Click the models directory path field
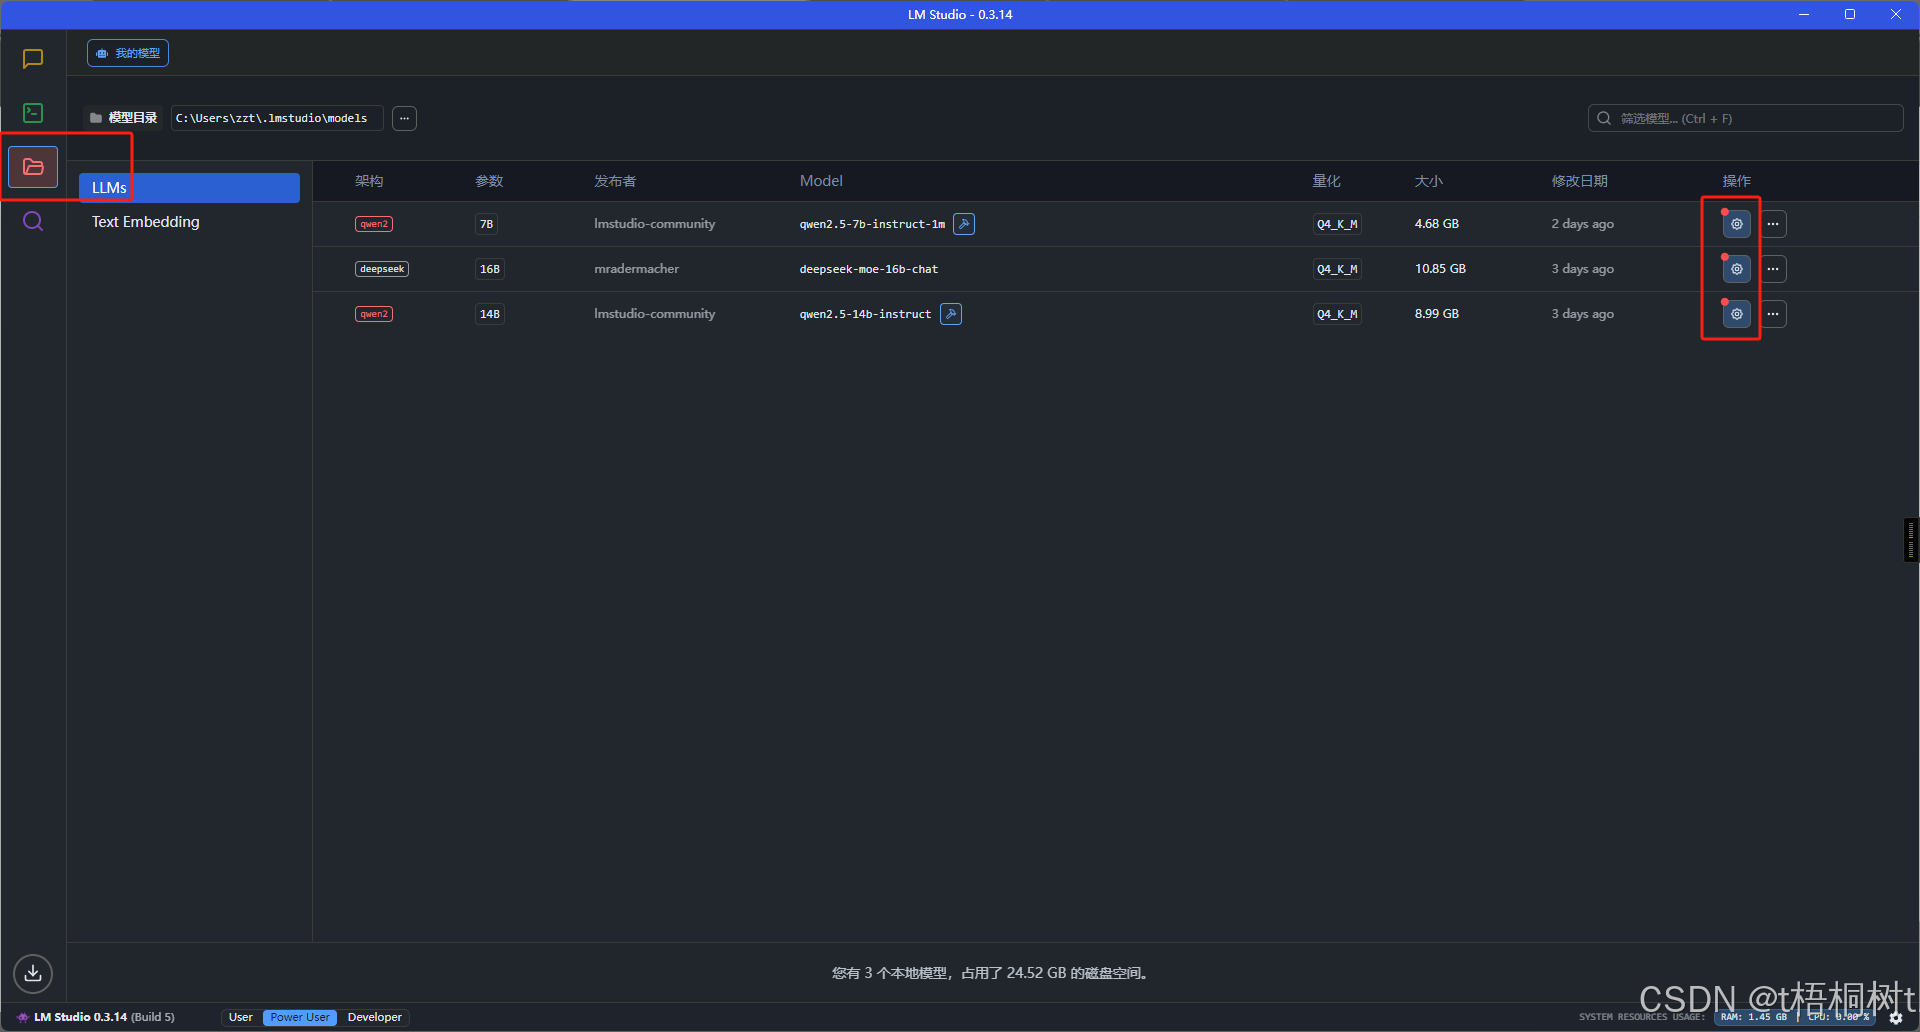The width and height of the screenshot is (1920, 1032). [x=277, y=118]
